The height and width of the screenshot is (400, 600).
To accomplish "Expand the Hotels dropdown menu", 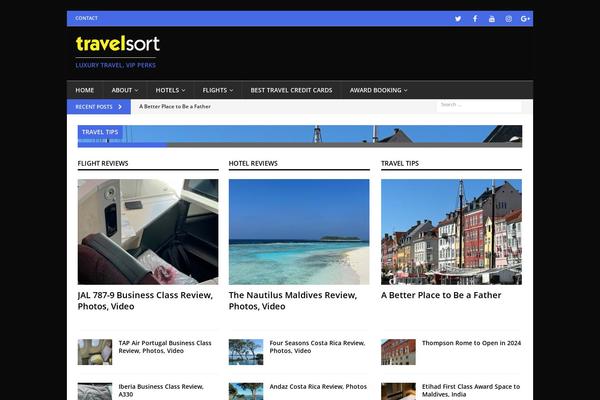I will pyautogui.click(x=170, y=90).
